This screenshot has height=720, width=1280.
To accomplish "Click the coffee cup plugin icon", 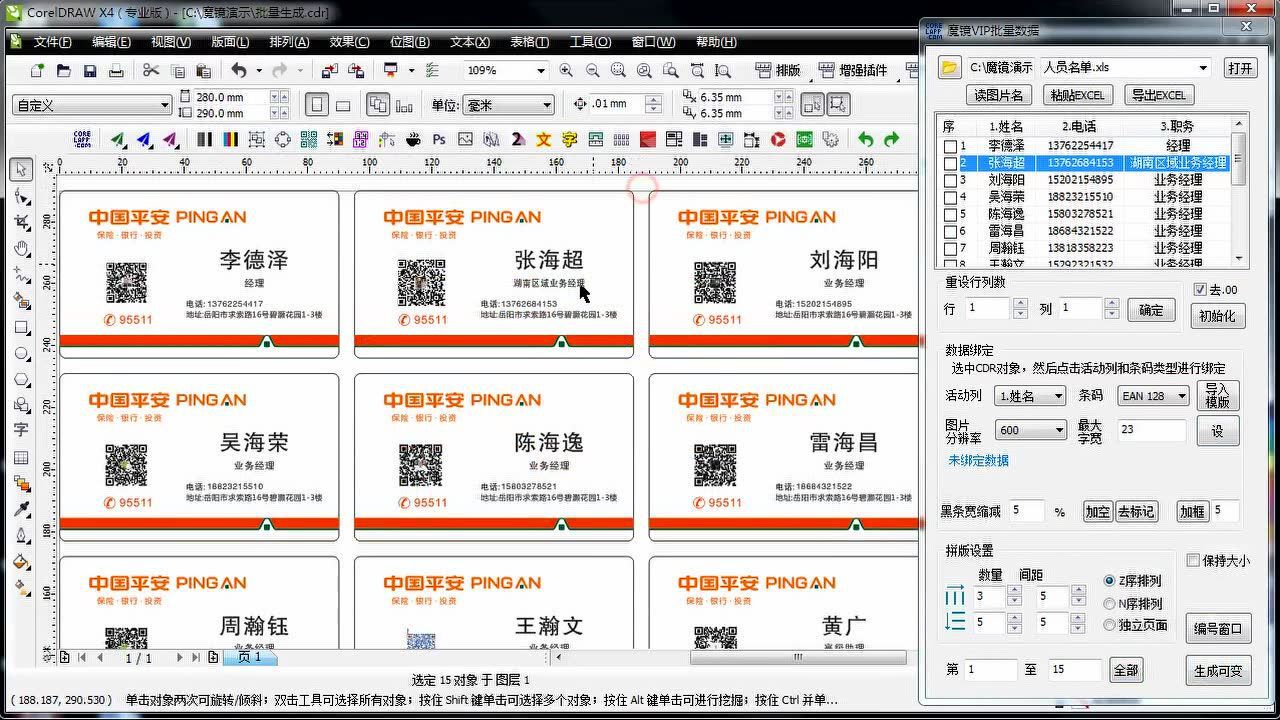I will click(x=412, y=139).
